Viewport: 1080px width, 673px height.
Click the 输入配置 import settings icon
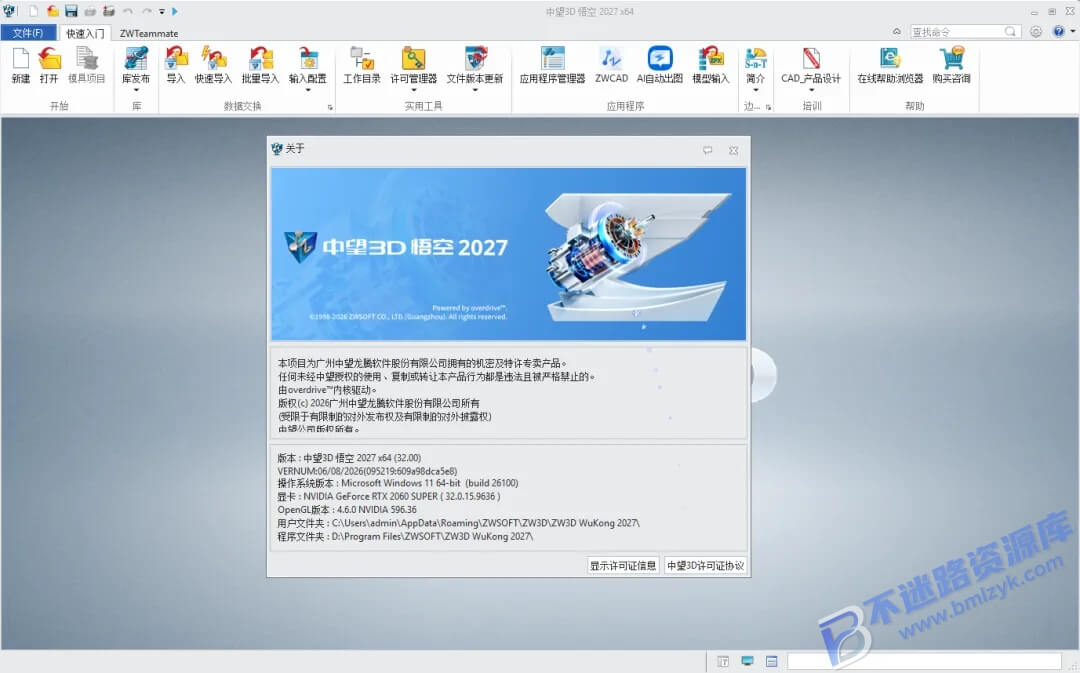click(308, 59)
